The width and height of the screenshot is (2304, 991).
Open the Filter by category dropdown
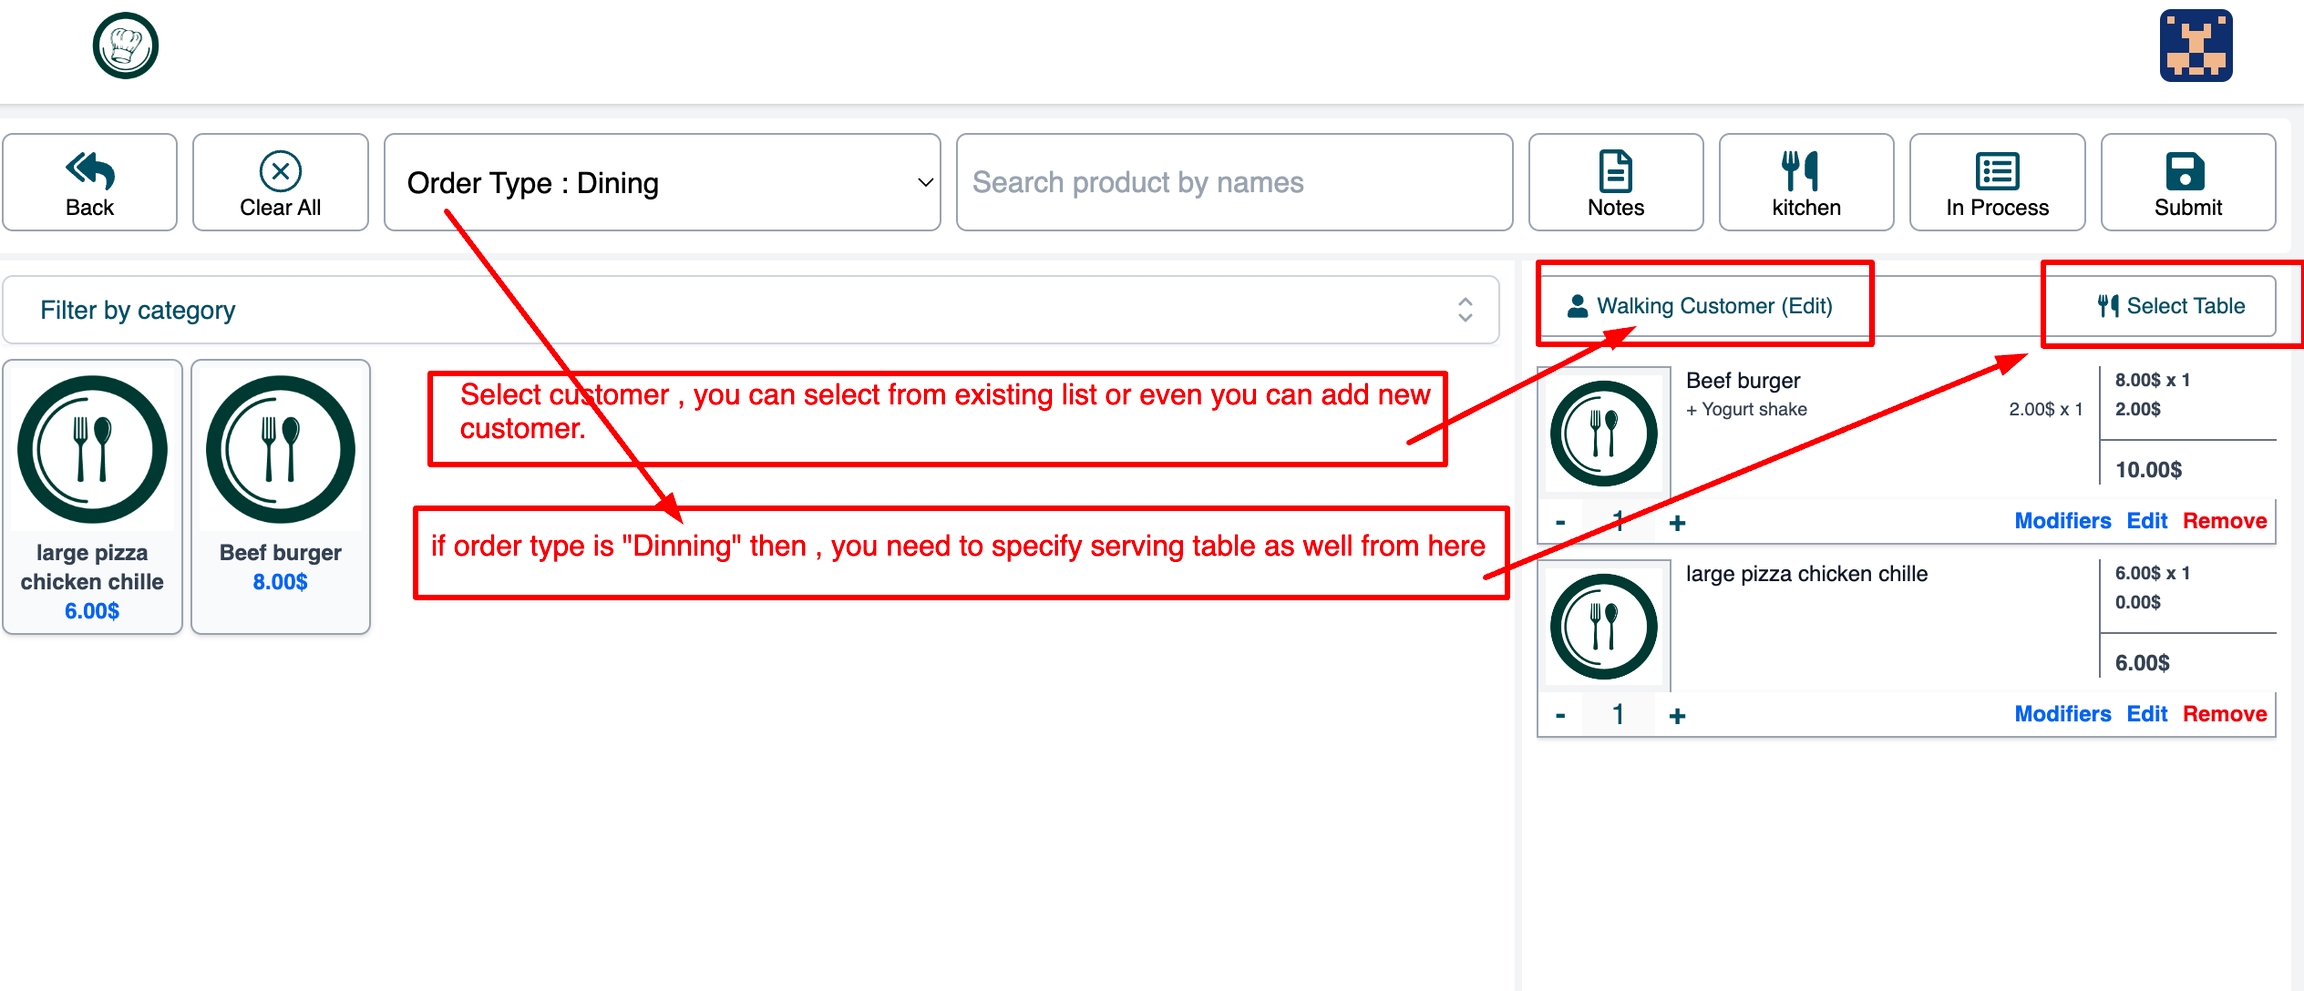pos(750,310)
